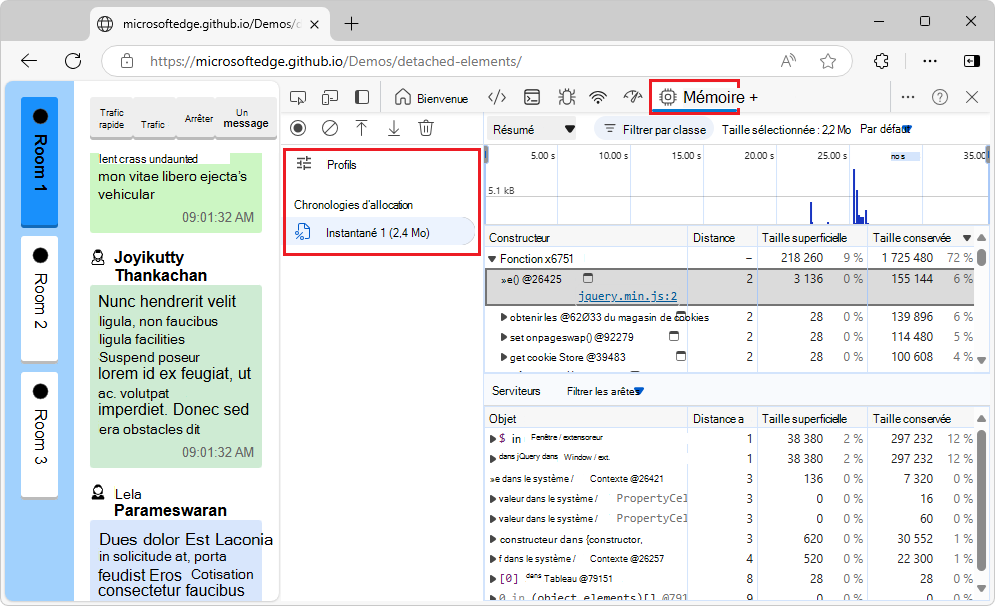Viewport: 995px width, 606px height.
Task: Start recording with the heap profiling record button
Action: [x=297, y=128]
